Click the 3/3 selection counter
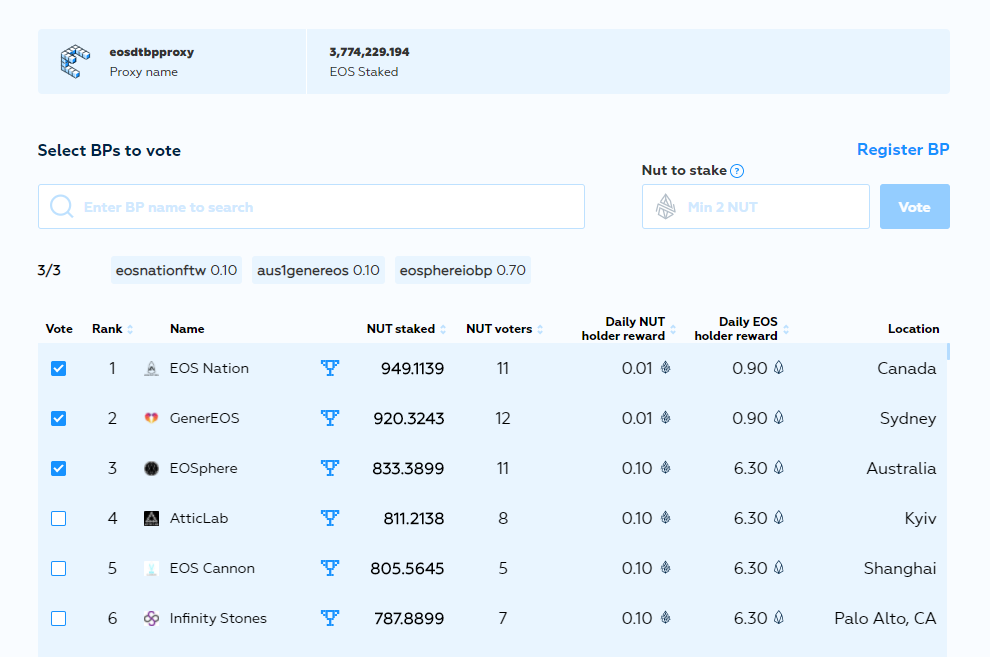The height and width of the screenshot is (657, 990). (x=49, y=270)
